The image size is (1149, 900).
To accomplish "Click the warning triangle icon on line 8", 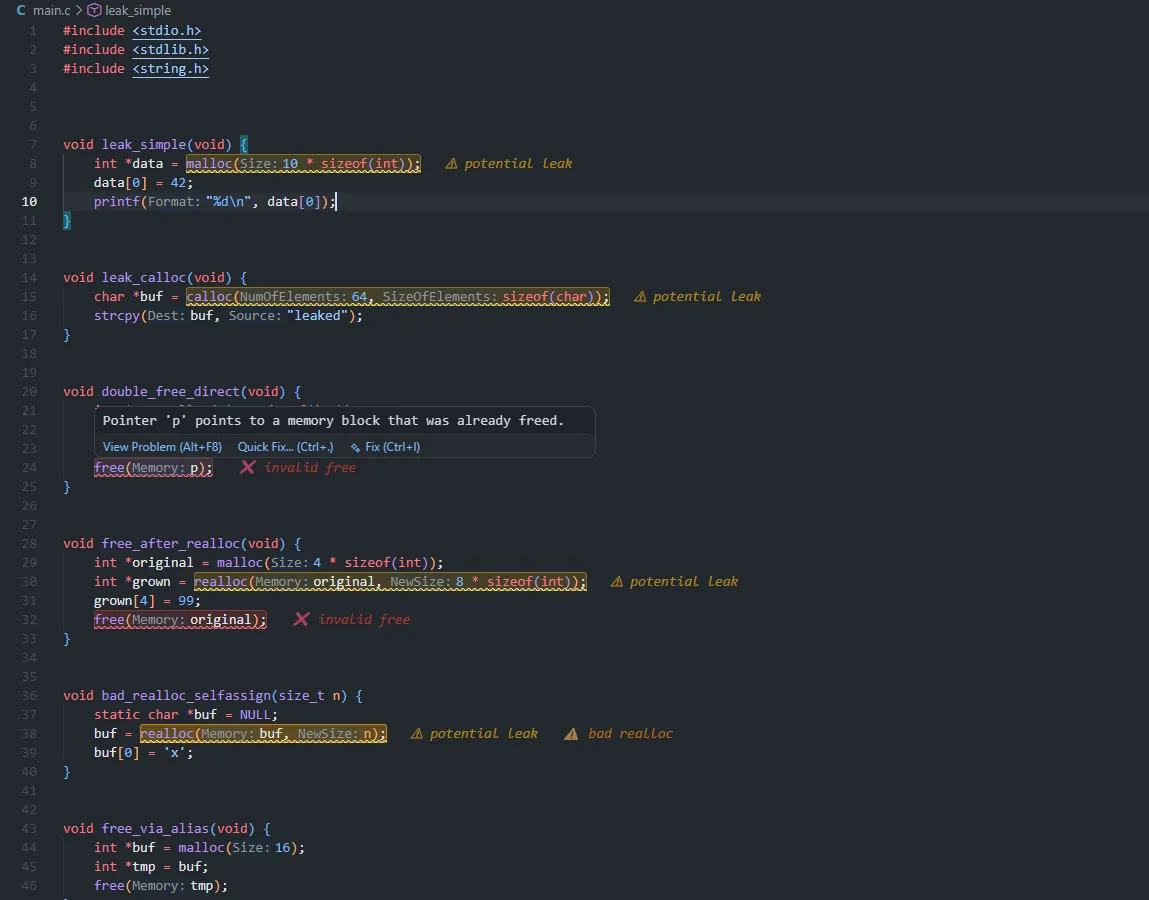I will pyautogui.click(x=451, y=163).
